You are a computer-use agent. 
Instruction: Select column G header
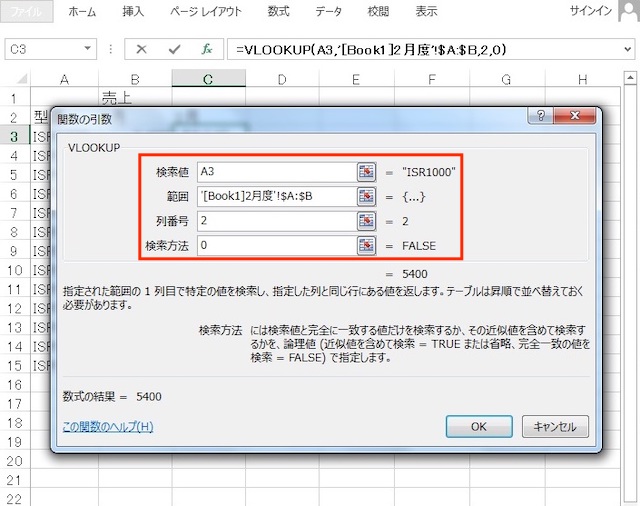click(x=507, y=79)
